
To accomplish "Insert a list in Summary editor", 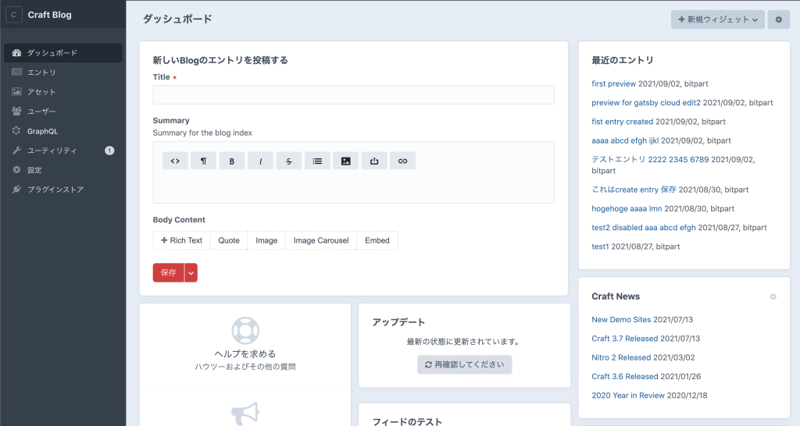I will [x=318, y=160].
